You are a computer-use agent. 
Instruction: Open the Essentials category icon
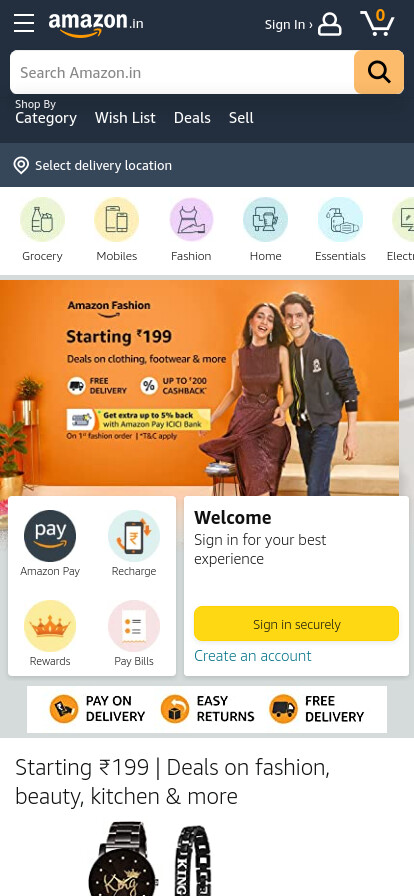pyautogui.click(x=340, y=220)
